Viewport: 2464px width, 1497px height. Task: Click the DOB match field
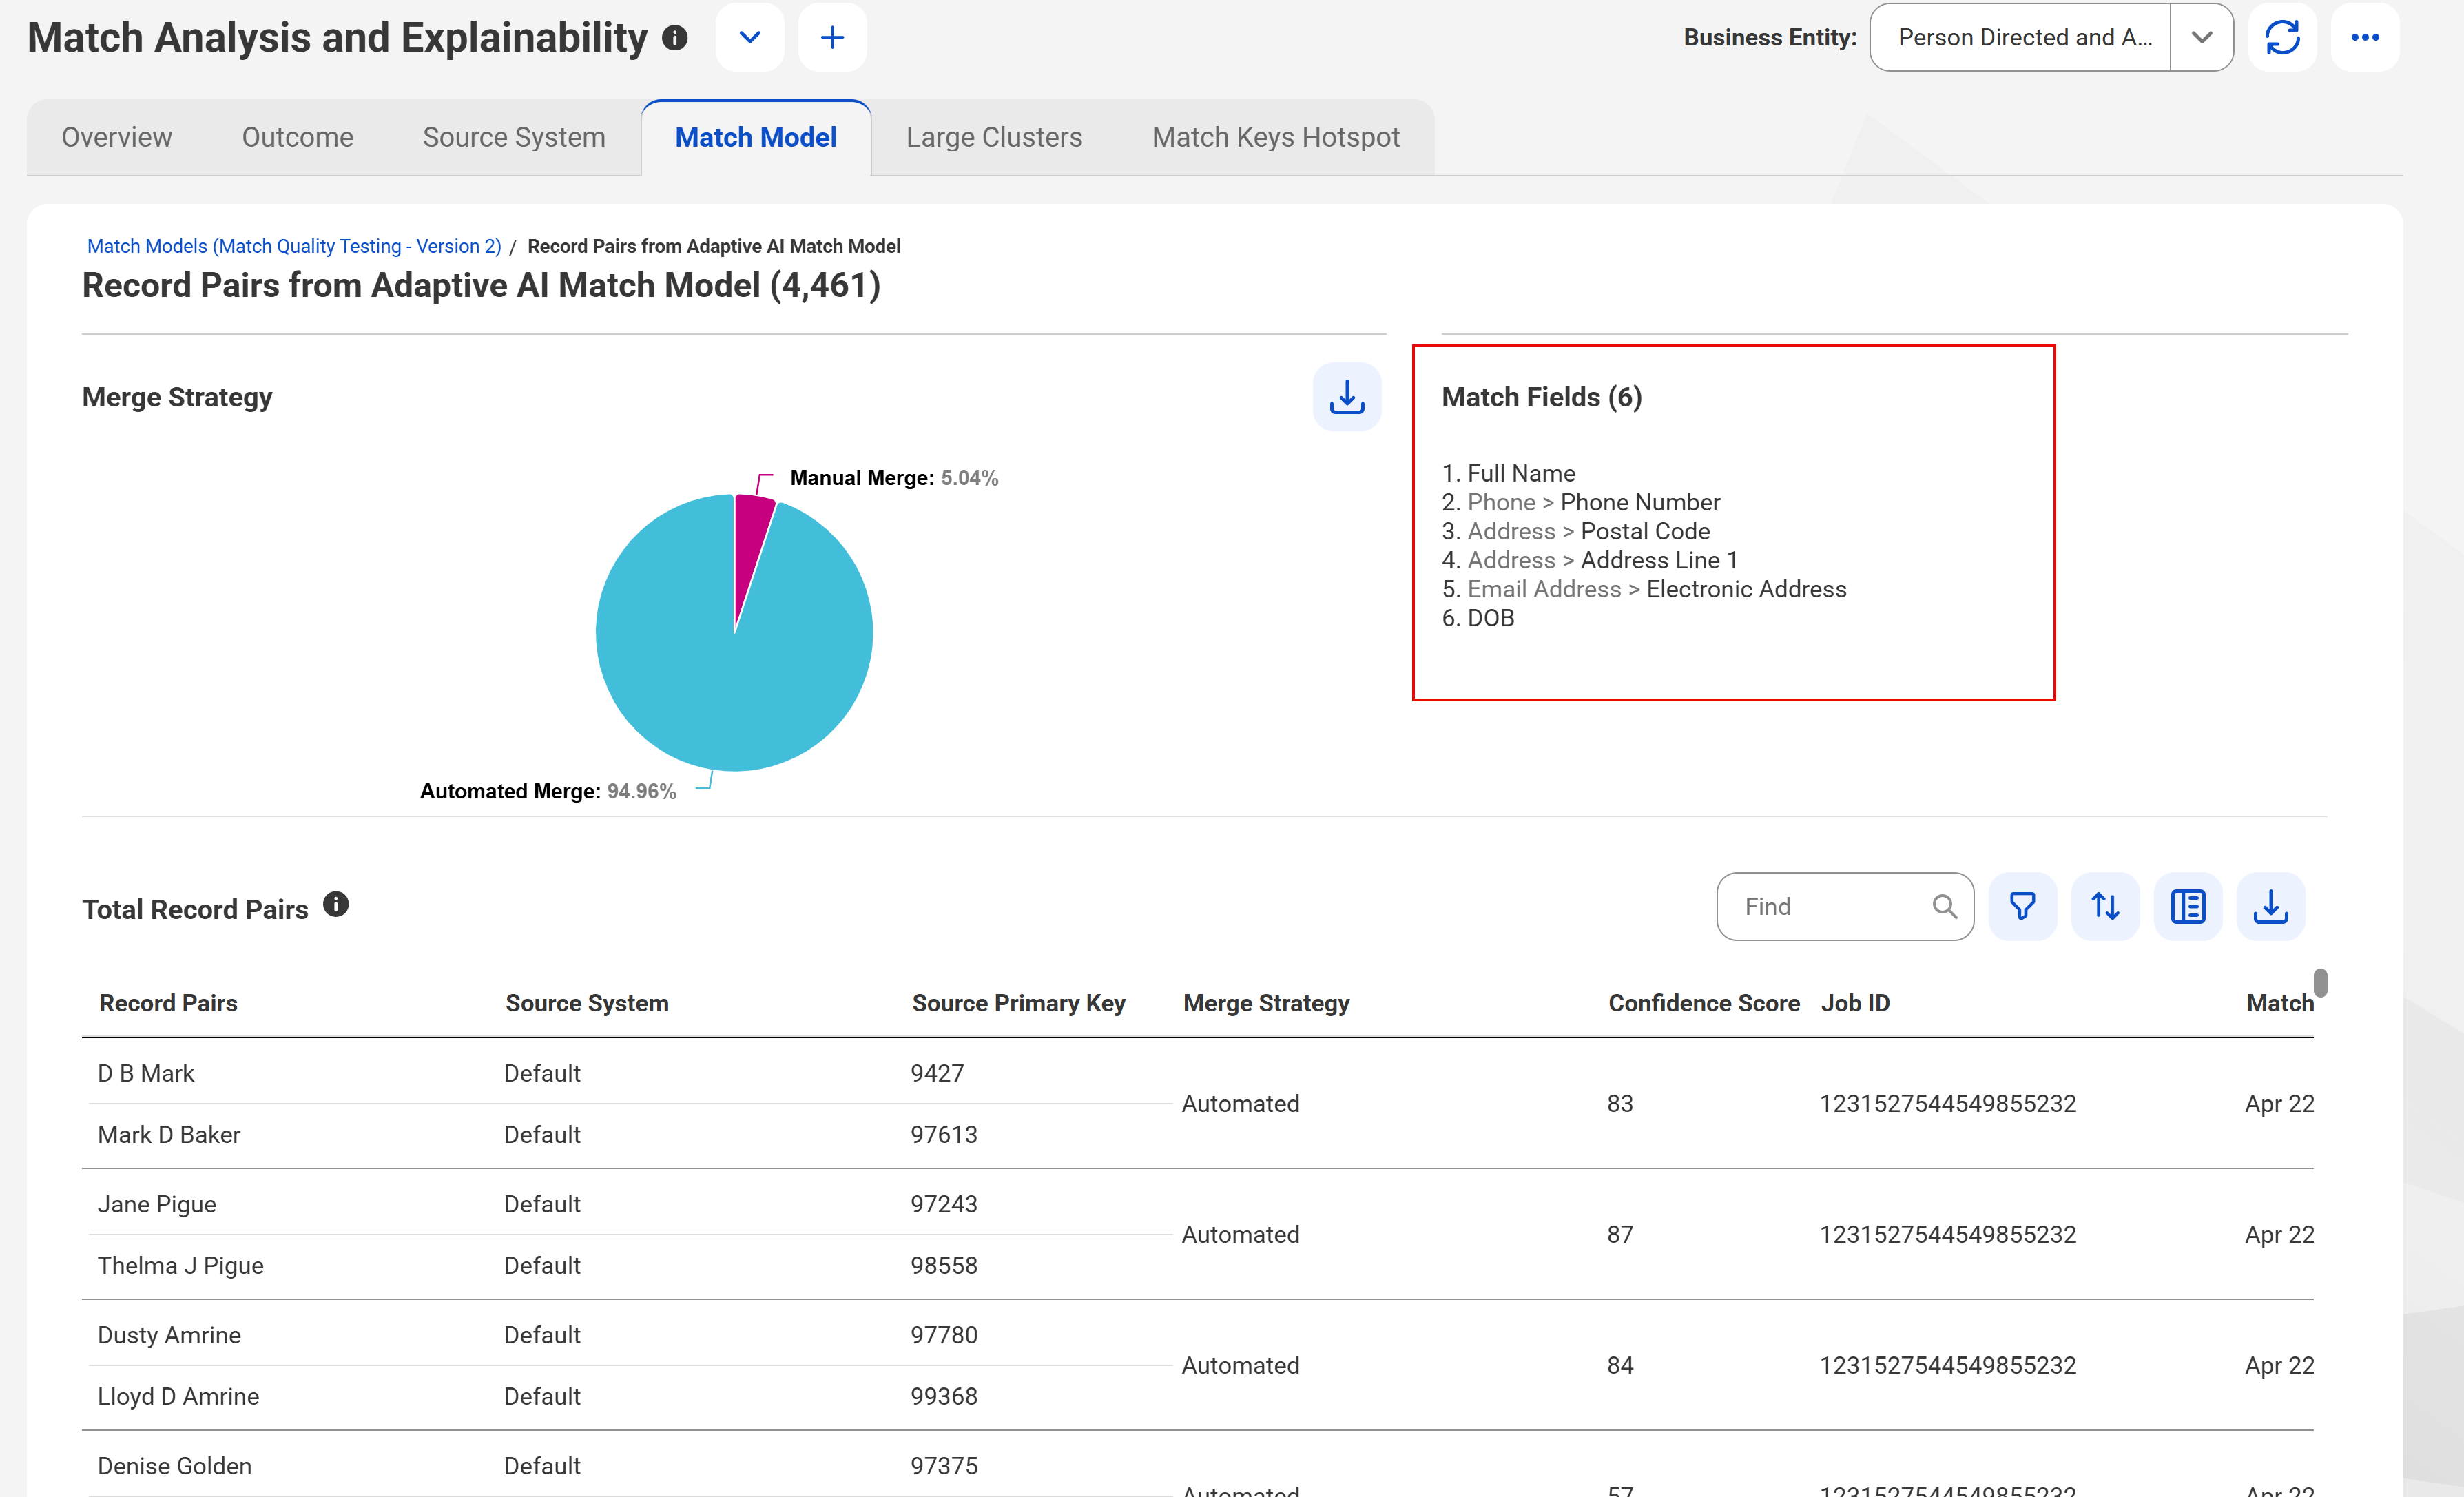pos(1490,619)
